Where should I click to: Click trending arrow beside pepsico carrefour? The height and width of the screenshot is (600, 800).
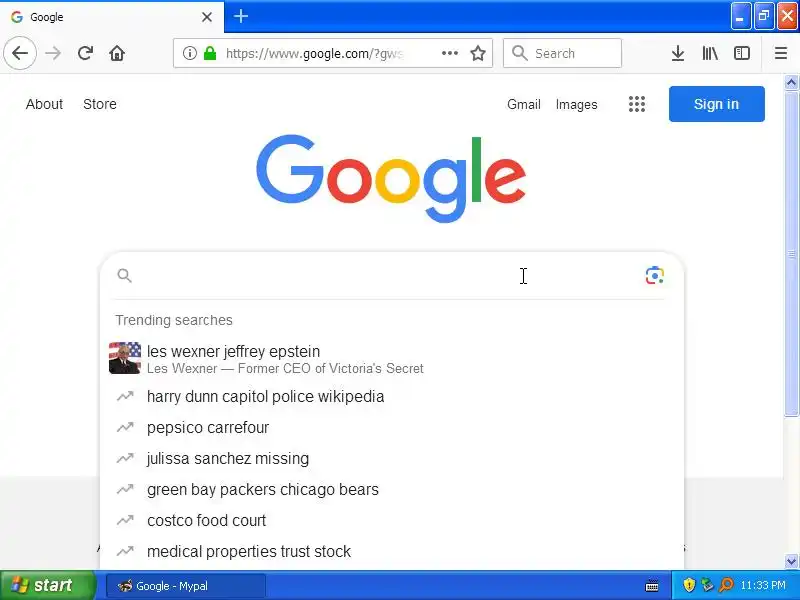tap(125, 427)
